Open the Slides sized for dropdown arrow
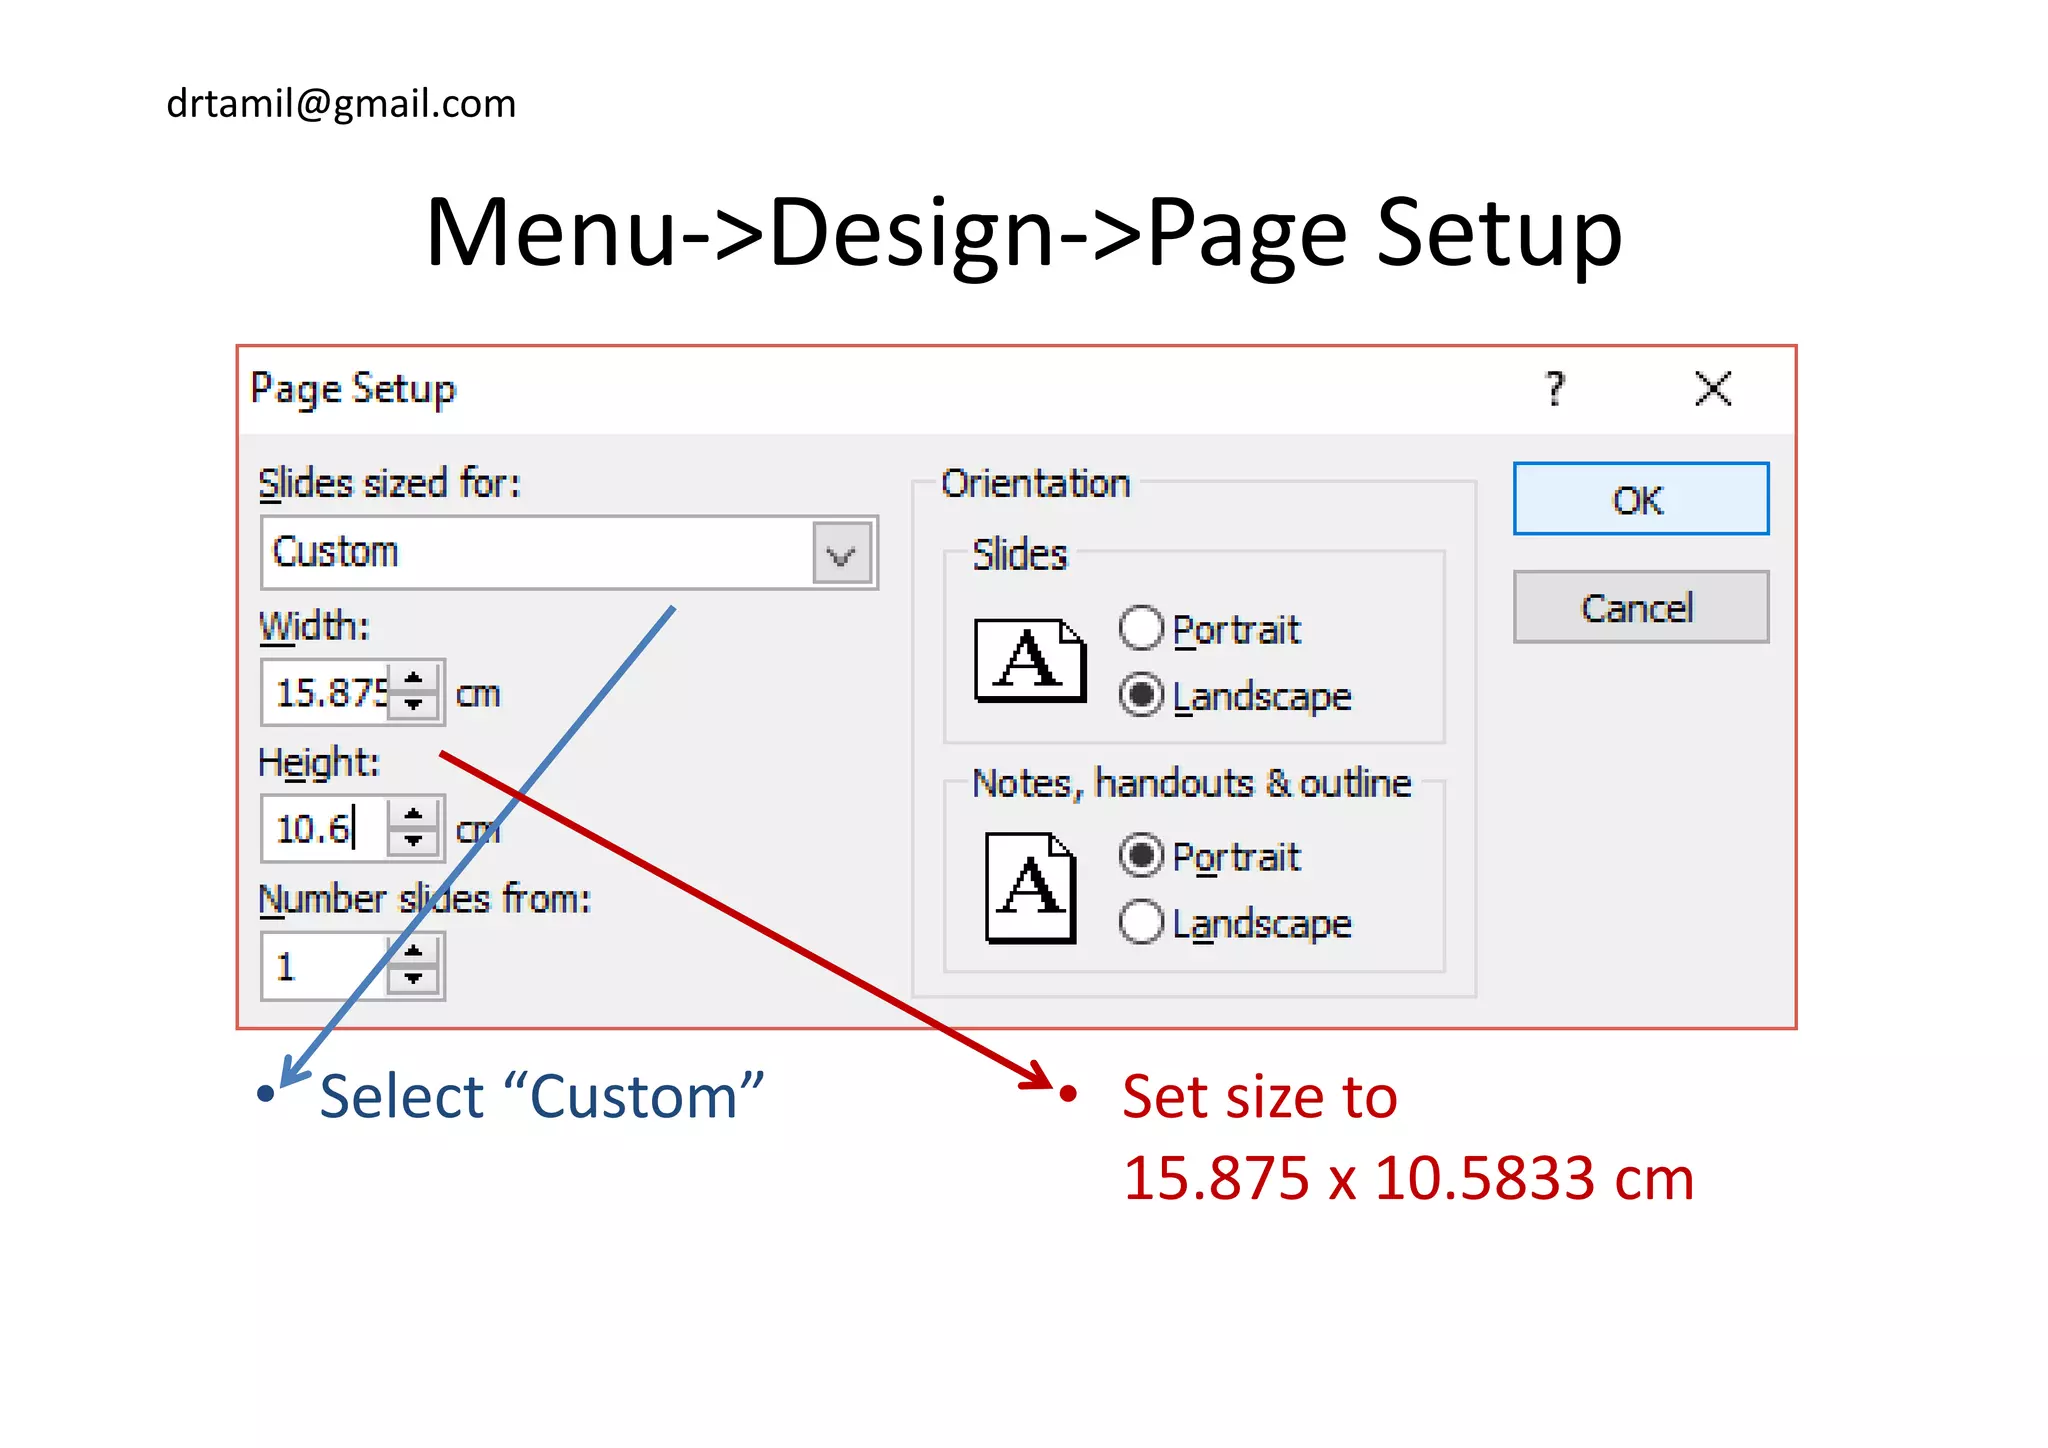2048x1448 pixels. (841, 553)
